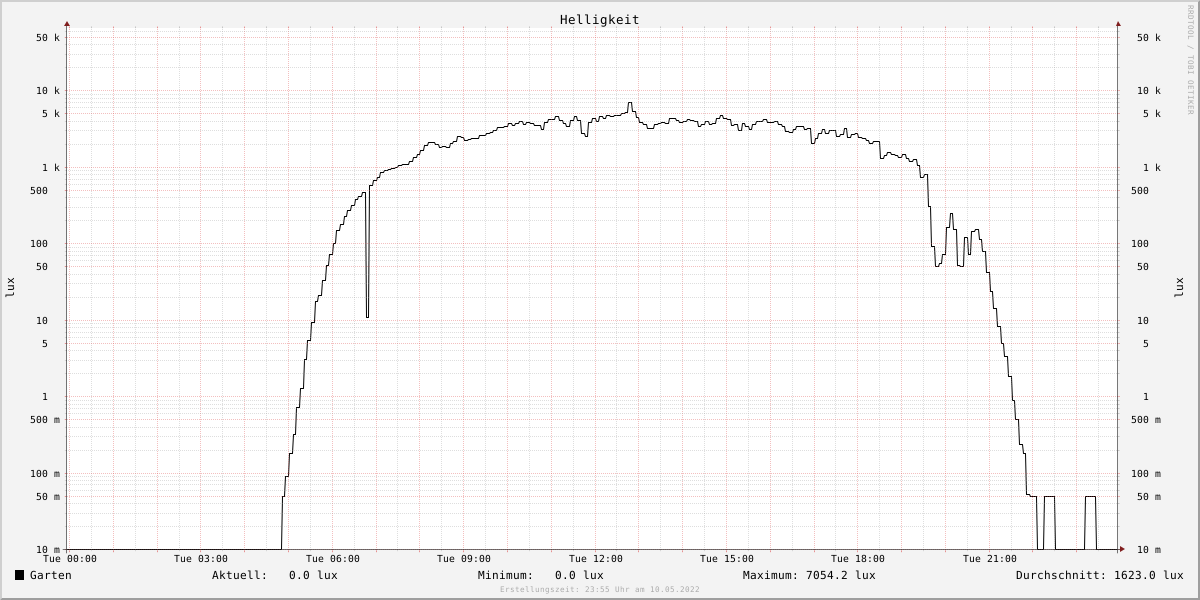Select the "Tue 12:00" time axis label

click(x=596, y=559)
